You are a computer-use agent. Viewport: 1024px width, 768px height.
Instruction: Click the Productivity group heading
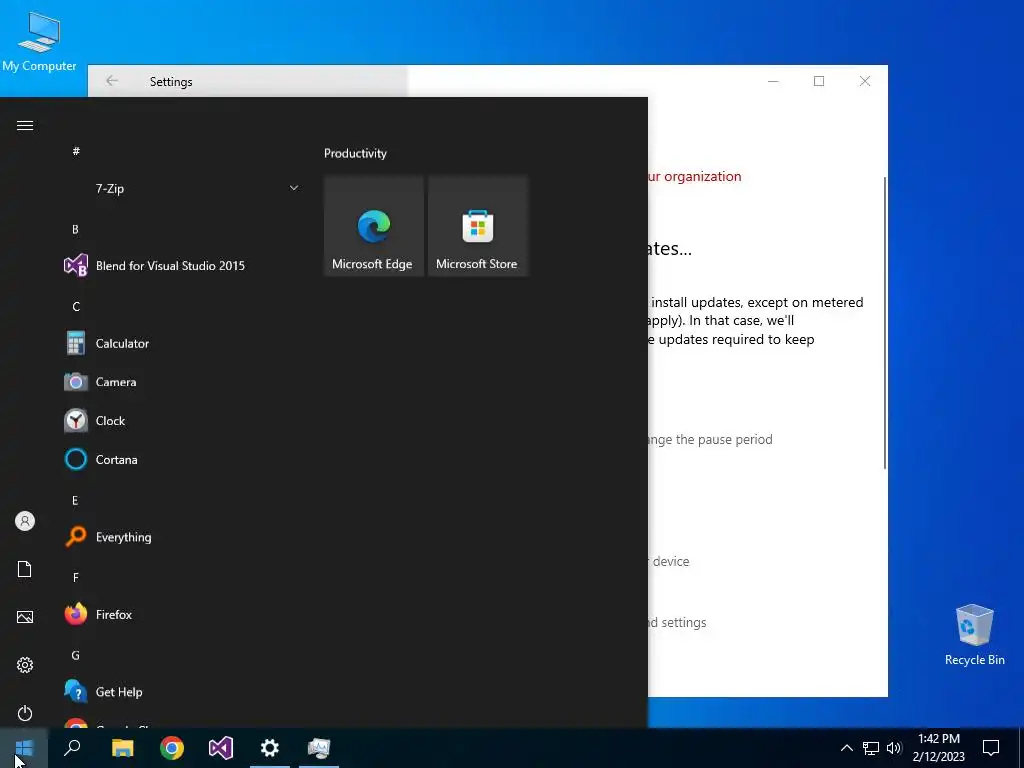(355, 153)
